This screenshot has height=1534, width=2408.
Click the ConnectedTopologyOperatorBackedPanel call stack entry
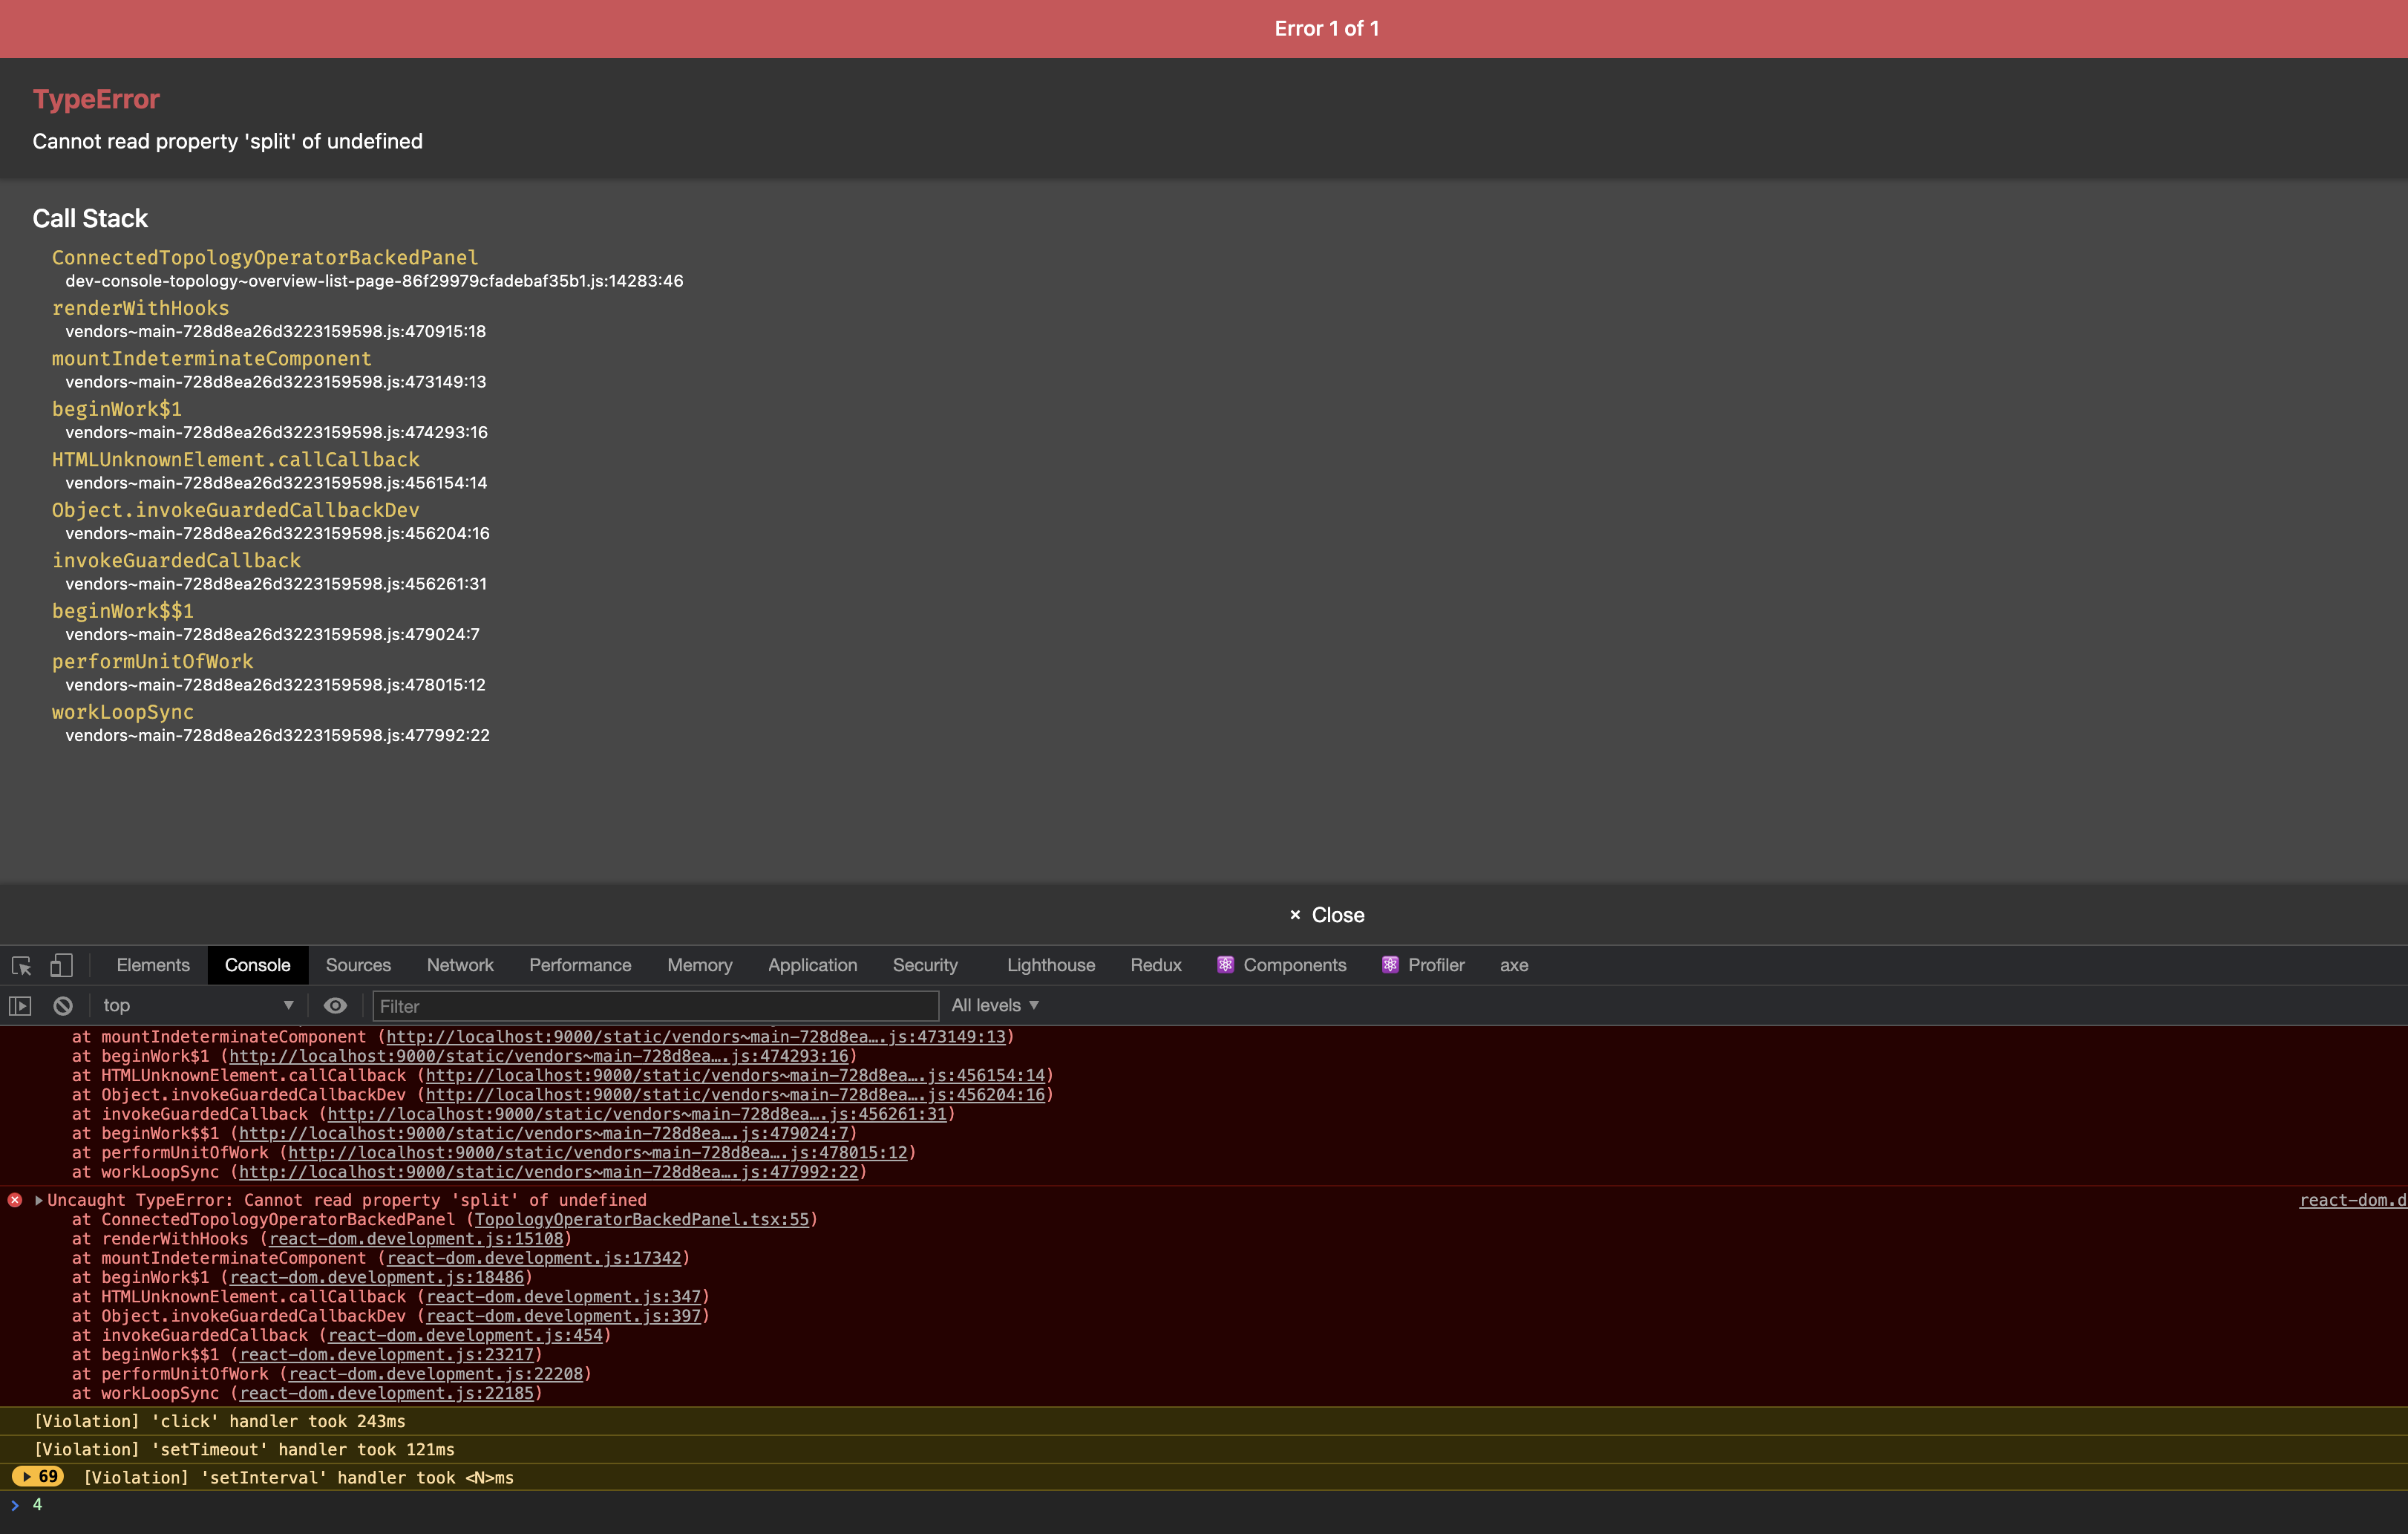coord(265,258)
